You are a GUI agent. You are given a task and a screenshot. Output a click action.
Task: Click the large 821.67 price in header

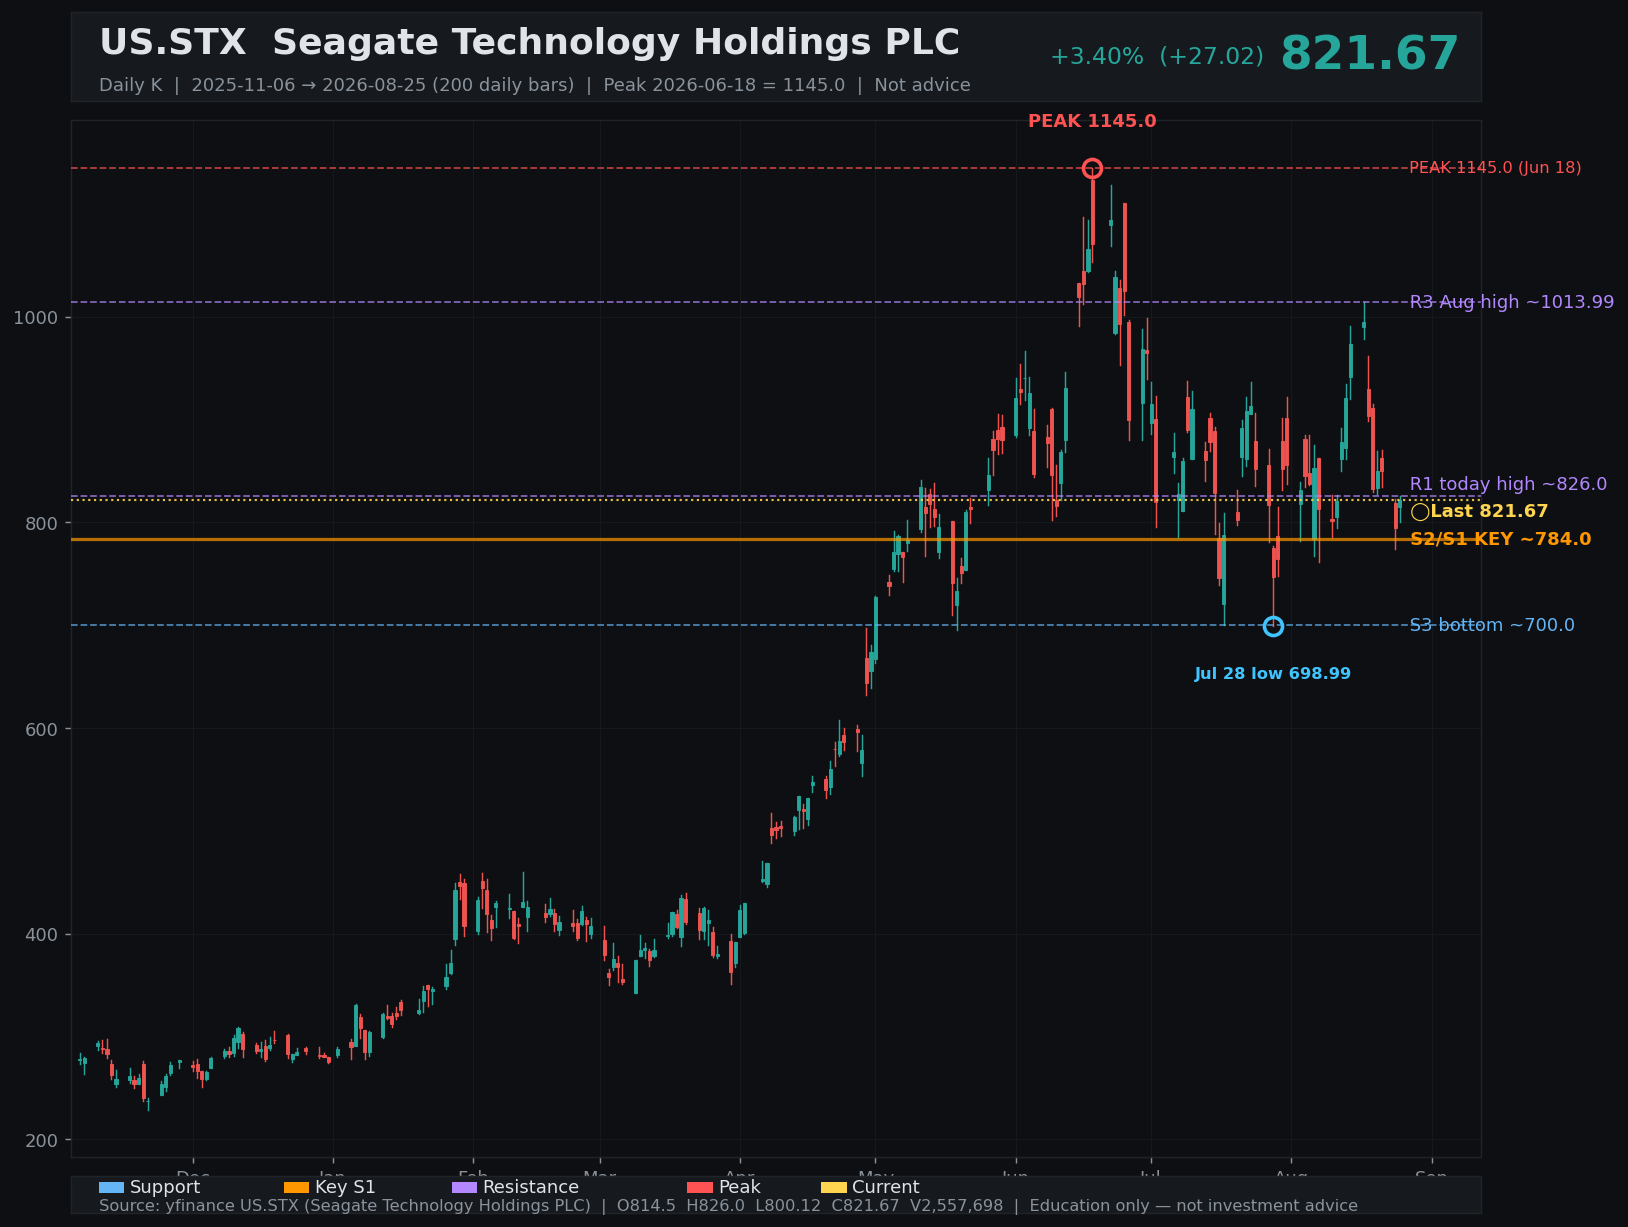(1370, 54)
